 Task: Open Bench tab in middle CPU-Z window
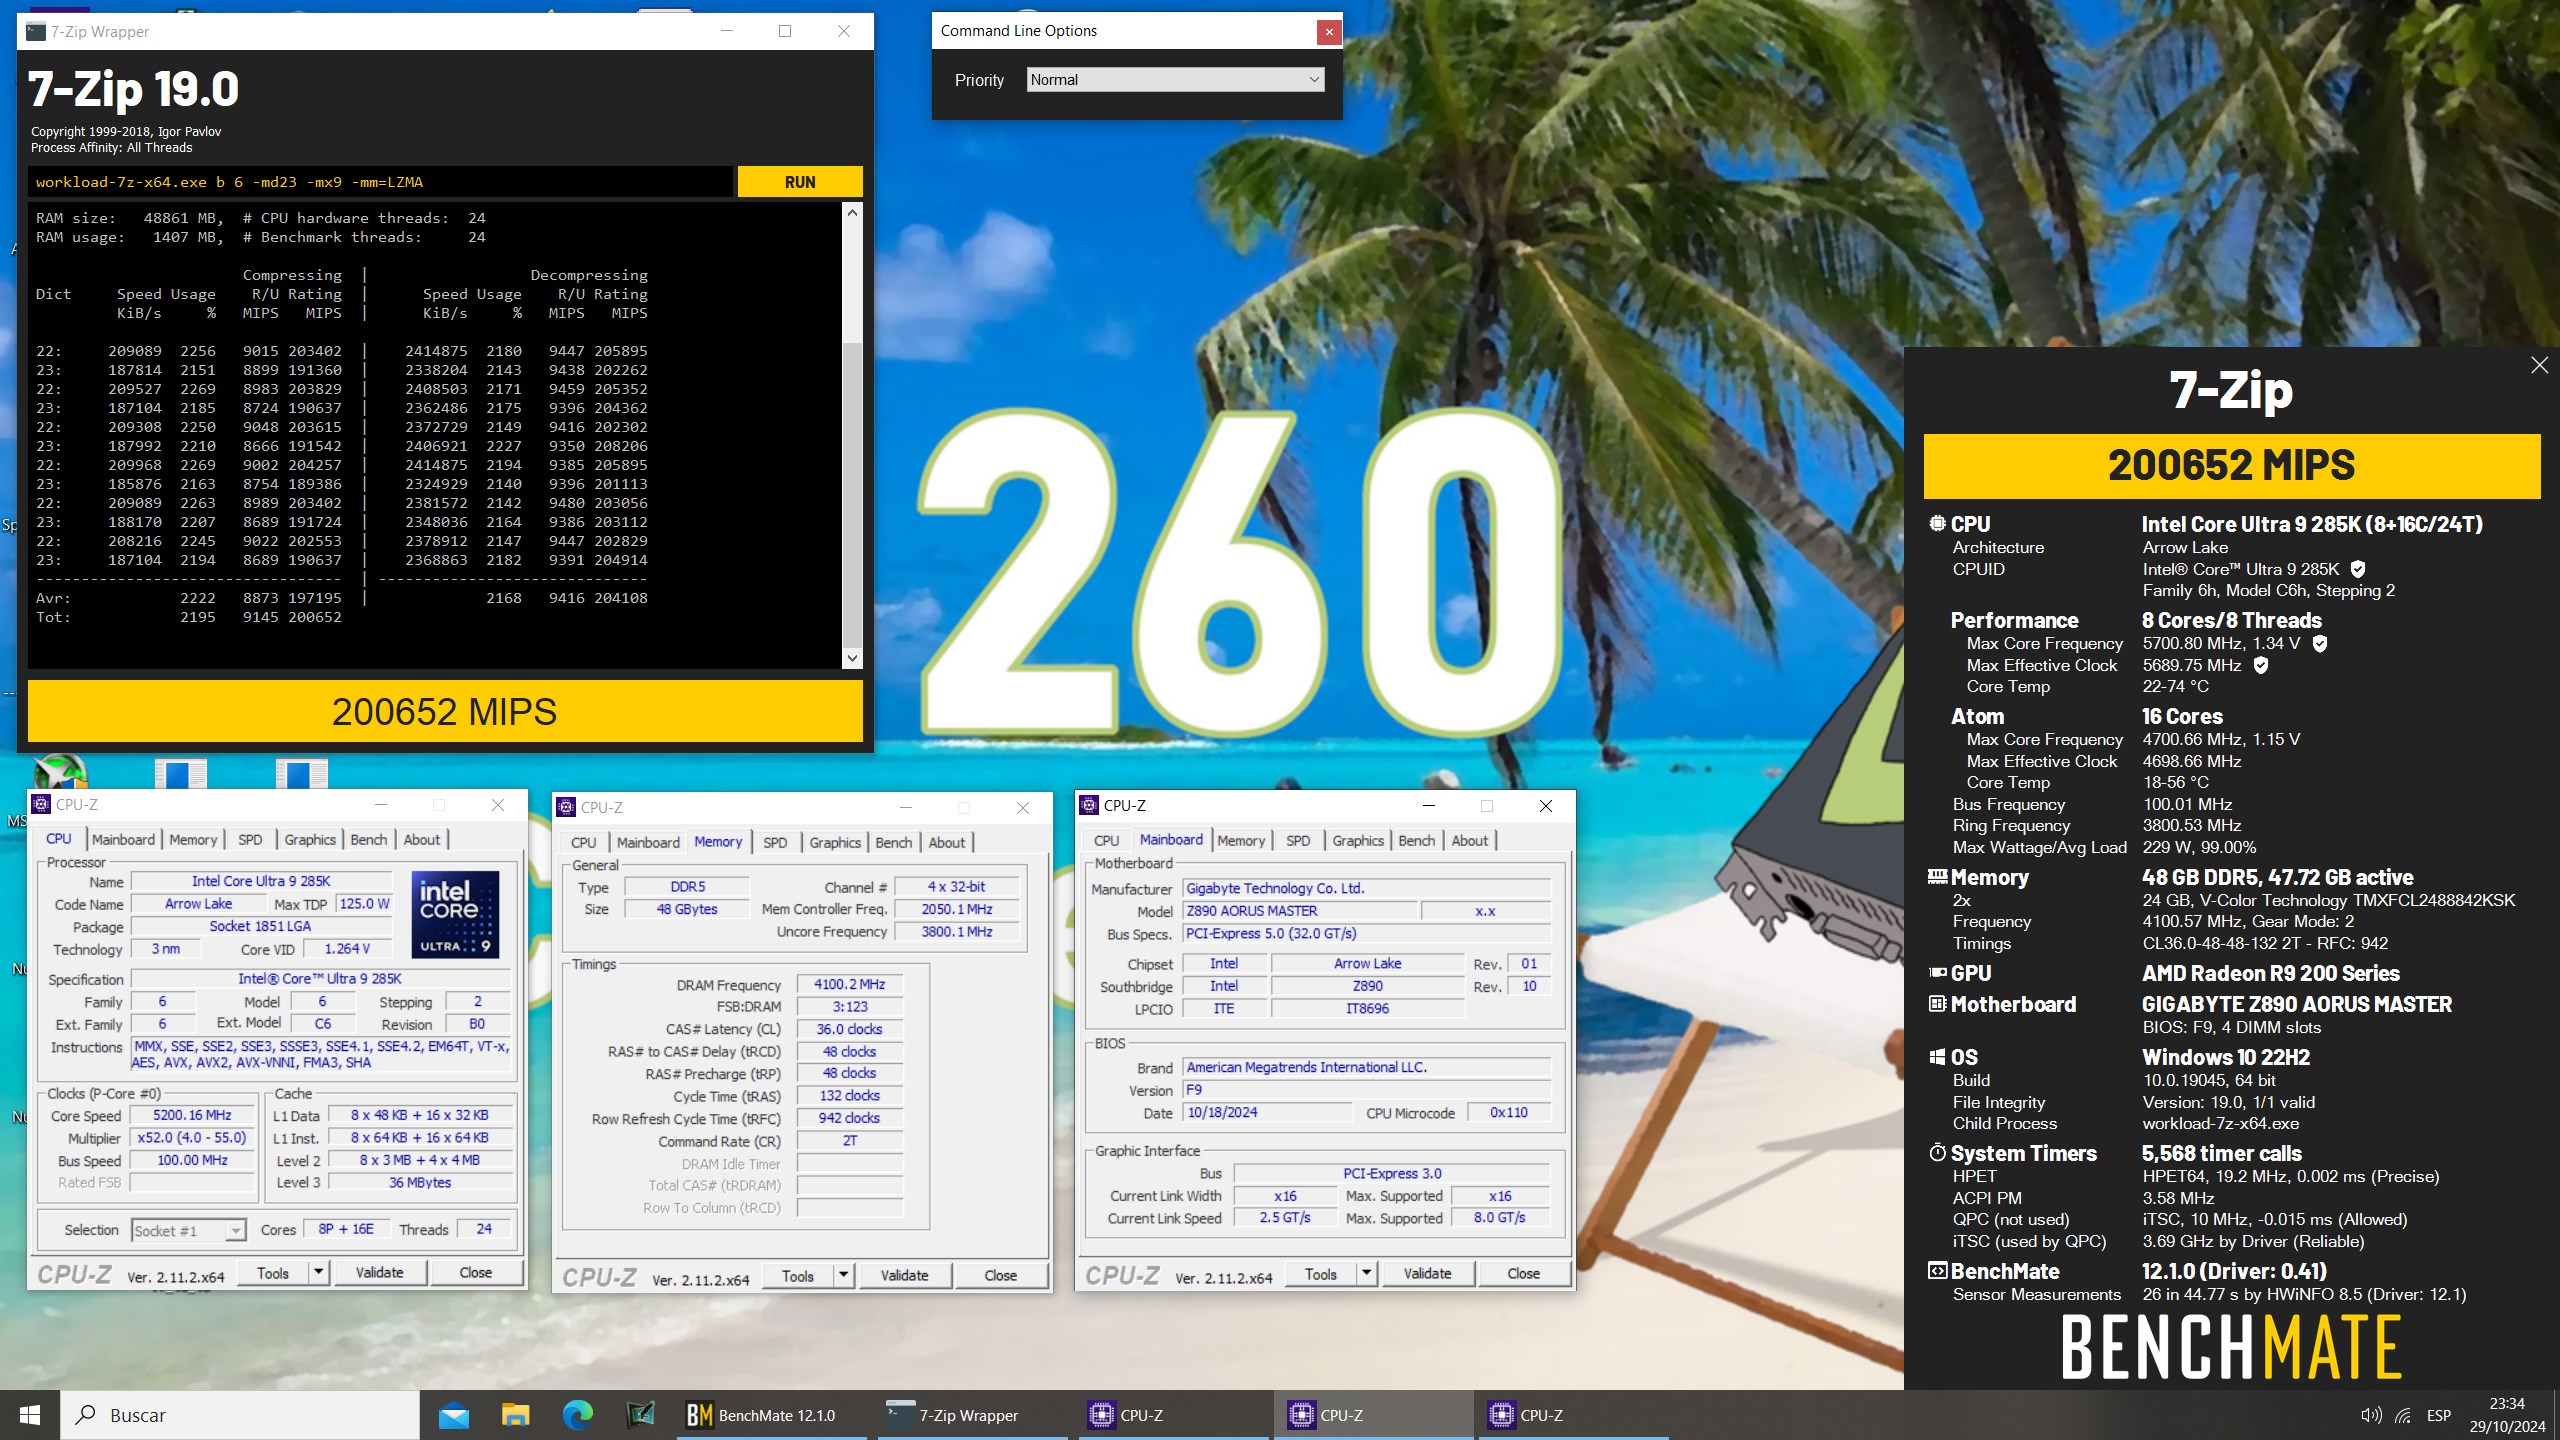[x=893, y=843]
